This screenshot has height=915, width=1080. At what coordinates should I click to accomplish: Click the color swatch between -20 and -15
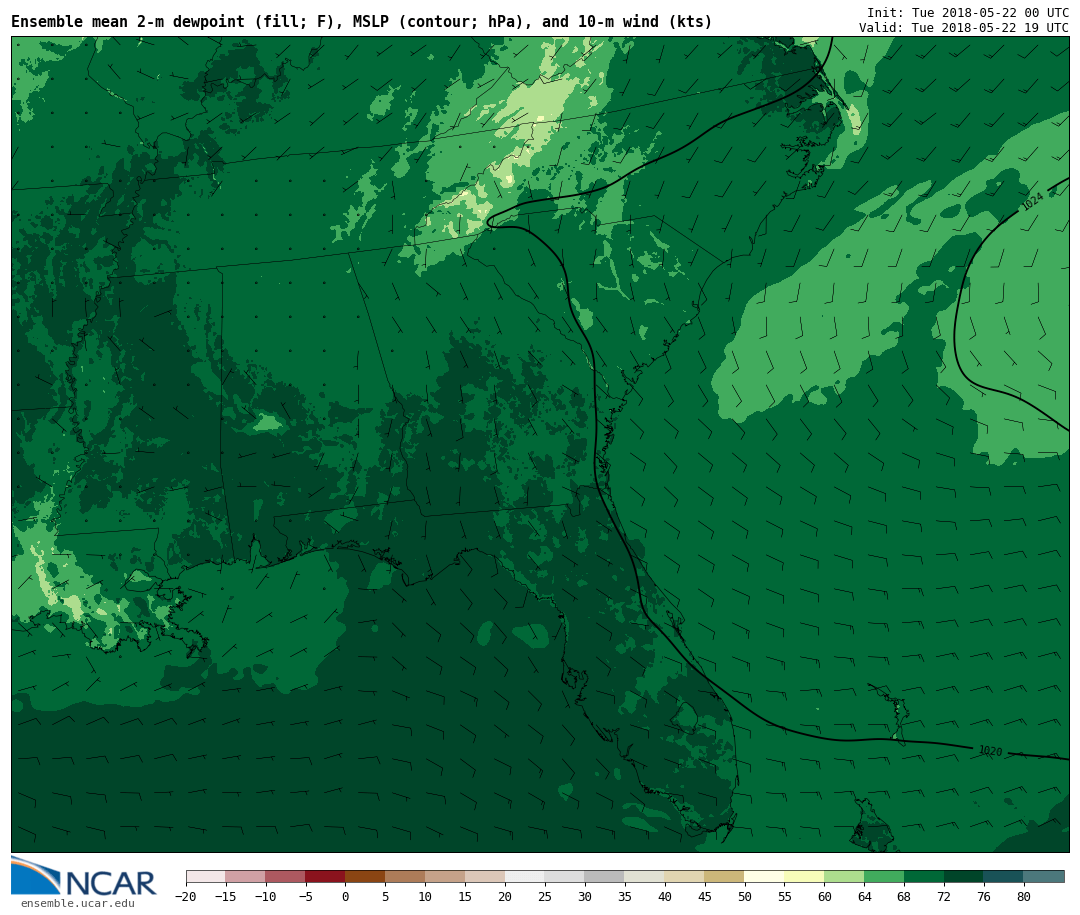206,876
